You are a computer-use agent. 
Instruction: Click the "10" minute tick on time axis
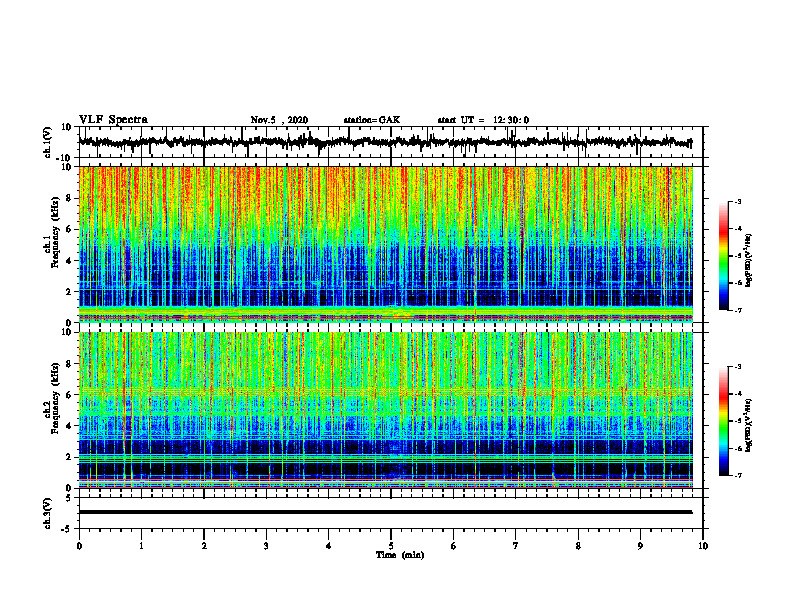point(703,546)
